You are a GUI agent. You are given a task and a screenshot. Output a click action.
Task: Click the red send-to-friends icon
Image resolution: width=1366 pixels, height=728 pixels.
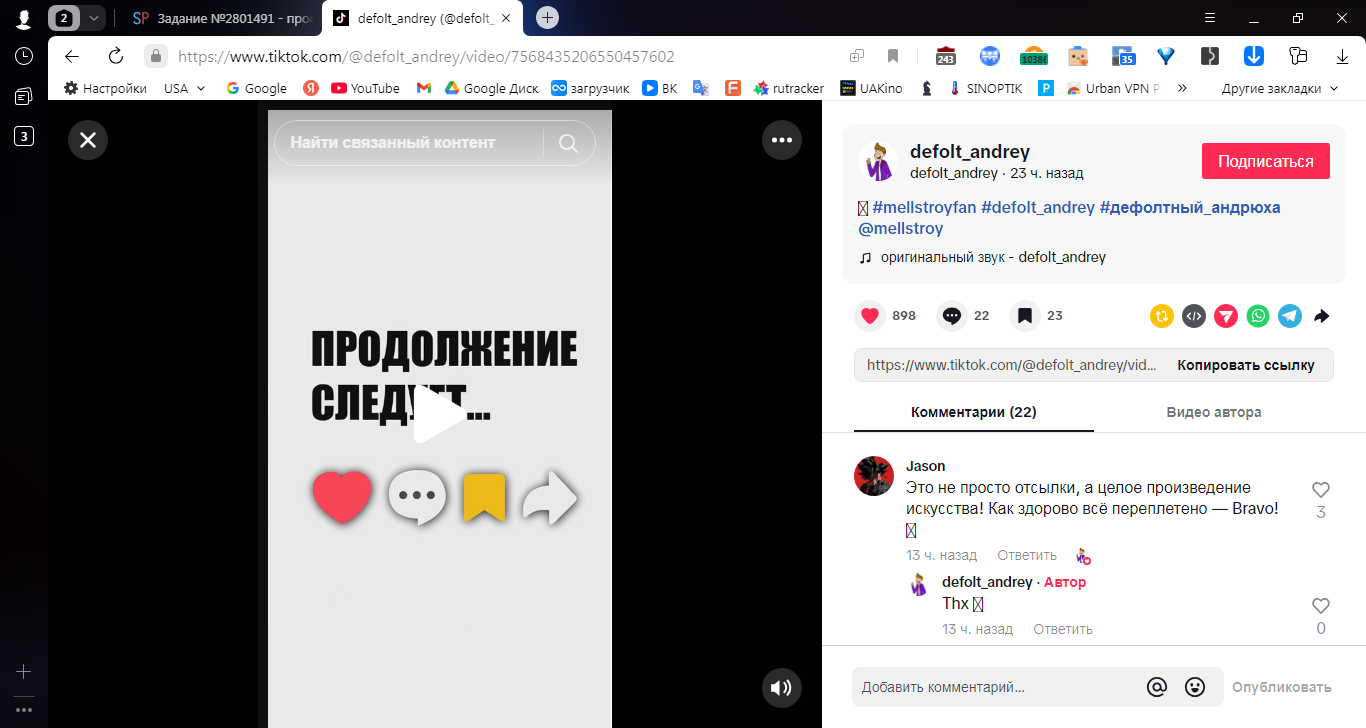[1226, 316]
